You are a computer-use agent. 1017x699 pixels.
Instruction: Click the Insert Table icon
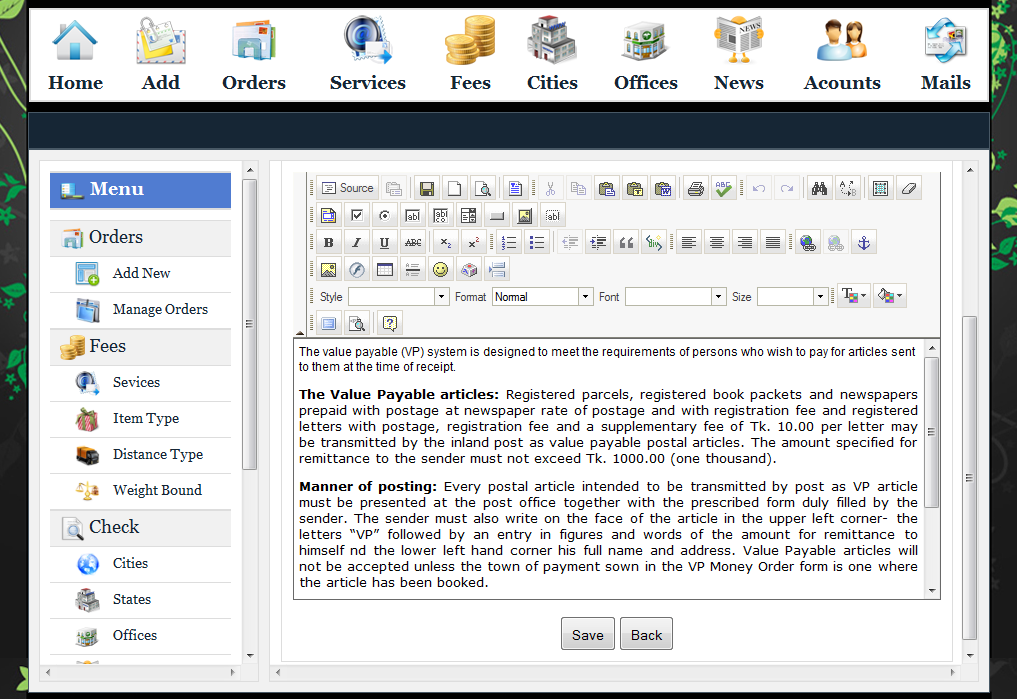385,269
